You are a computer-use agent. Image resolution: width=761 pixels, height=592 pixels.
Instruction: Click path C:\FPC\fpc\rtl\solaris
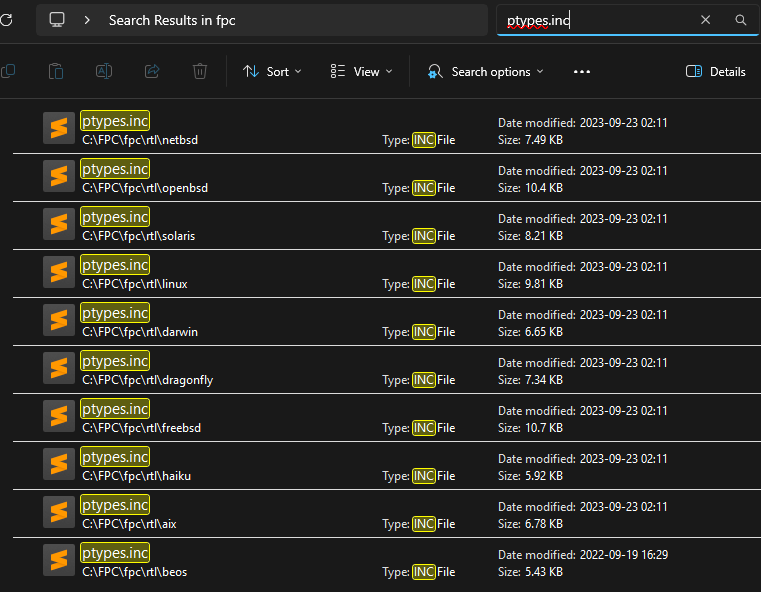coord(139,236)
